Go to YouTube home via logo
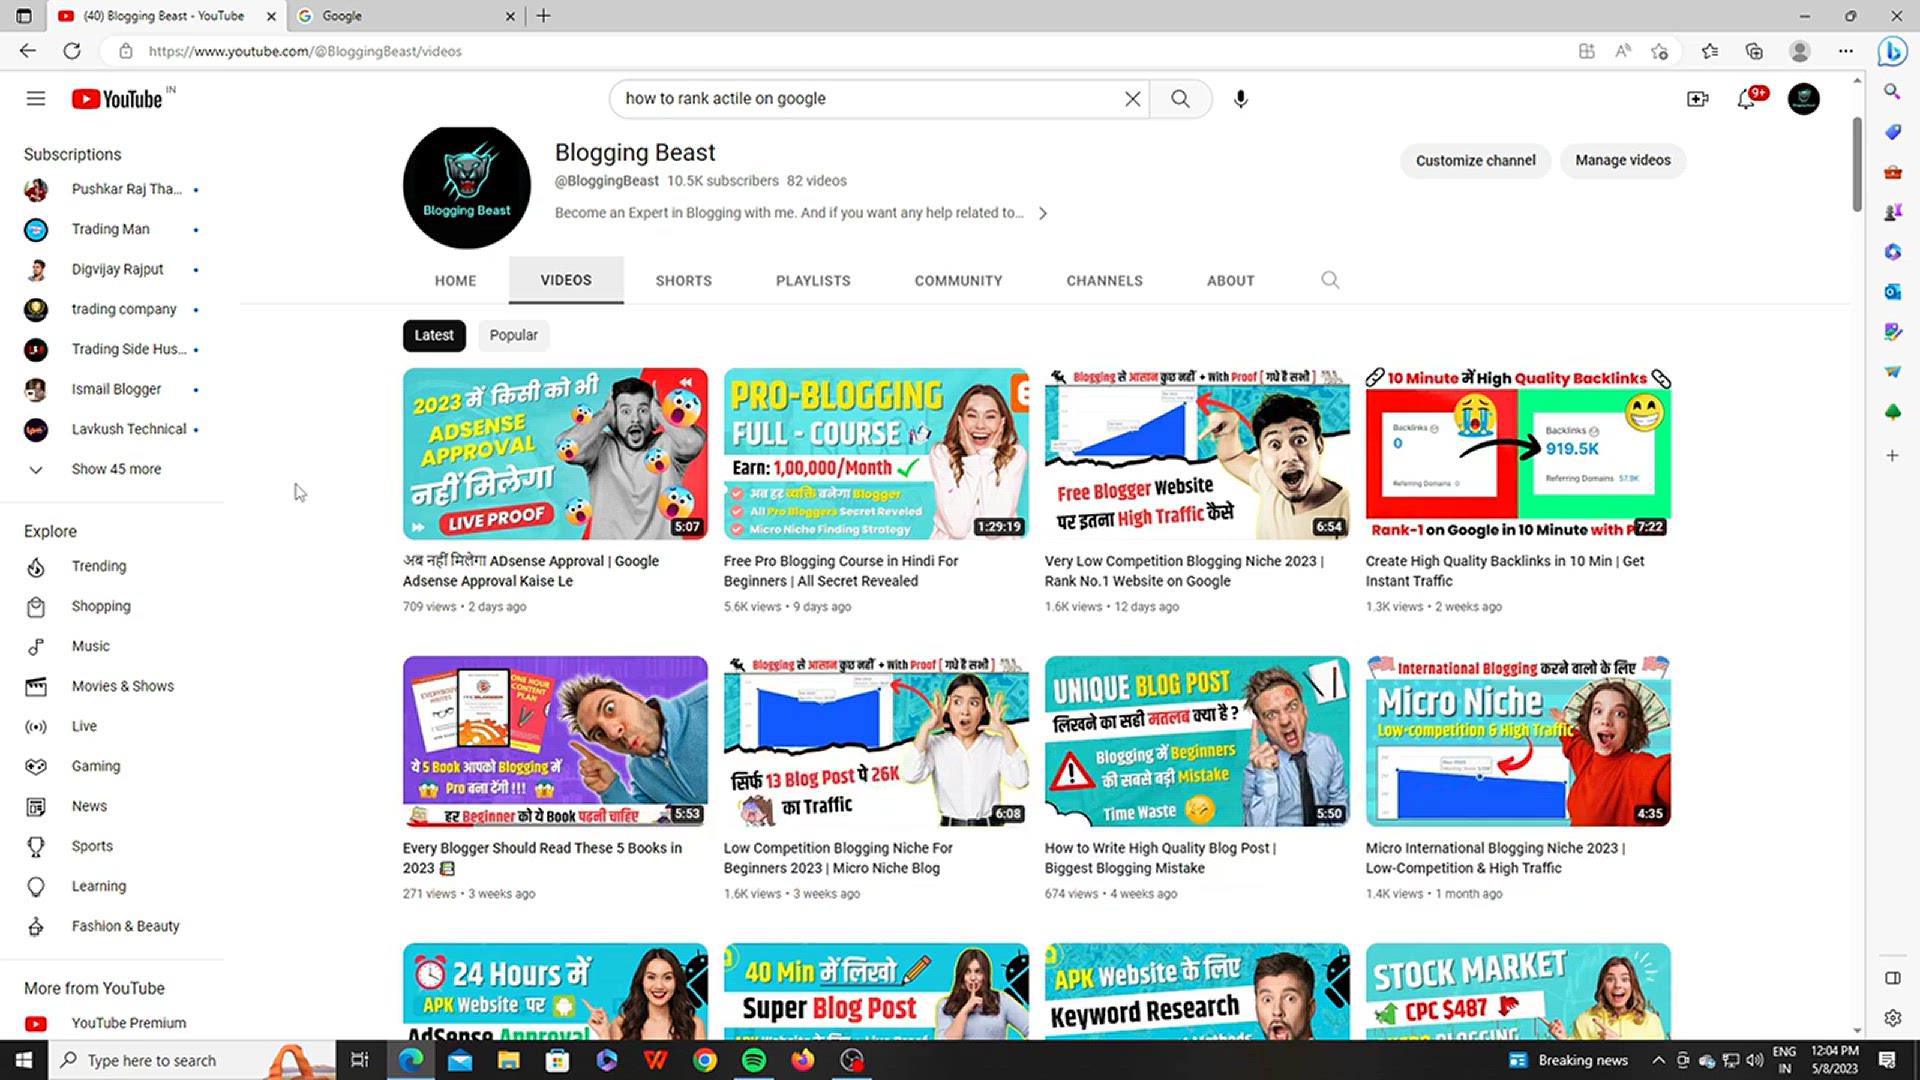The height and width of the screenshot is (1080, 1920). [117, 99]
